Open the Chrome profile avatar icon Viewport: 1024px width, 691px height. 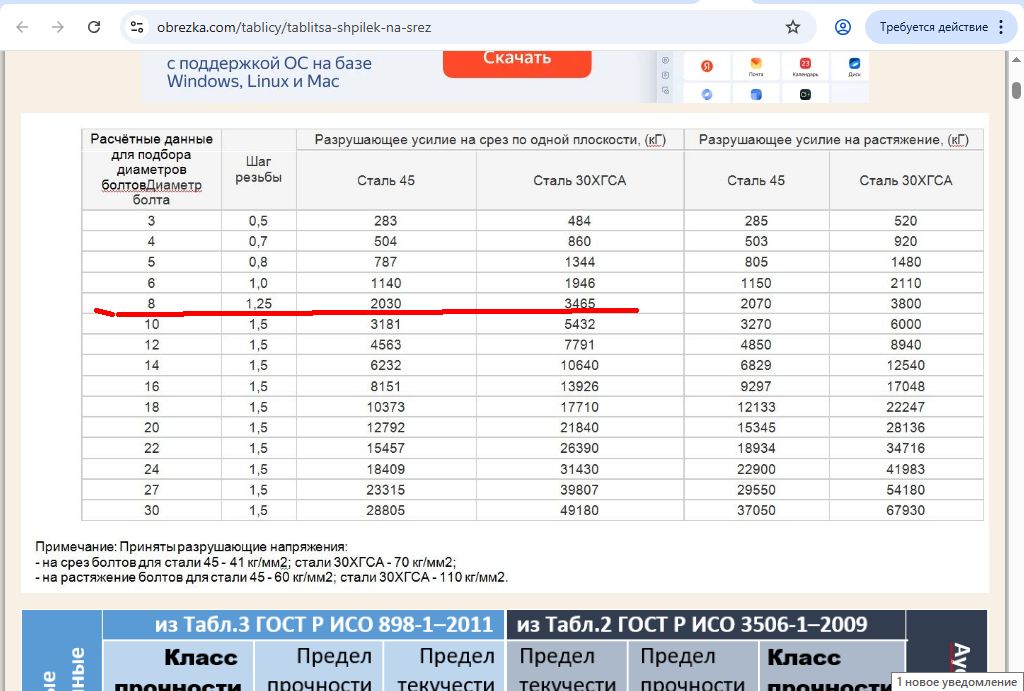[843, 27]
